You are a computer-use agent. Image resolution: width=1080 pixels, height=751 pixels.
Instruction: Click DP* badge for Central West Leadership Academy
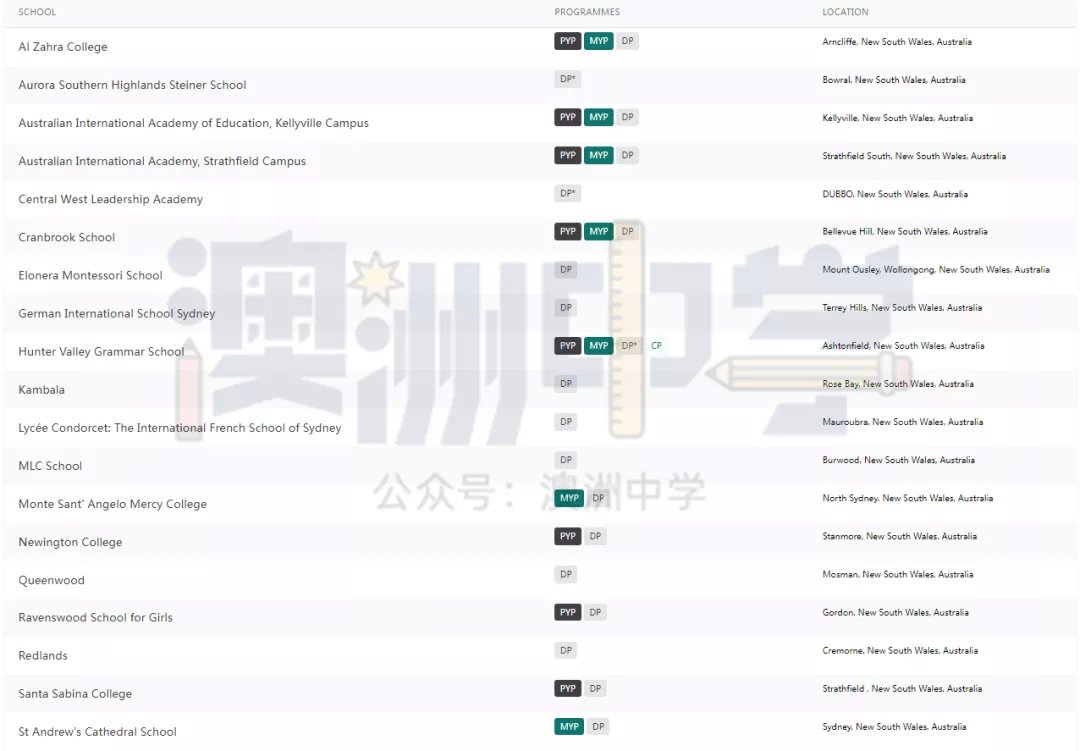pos(568,194)
